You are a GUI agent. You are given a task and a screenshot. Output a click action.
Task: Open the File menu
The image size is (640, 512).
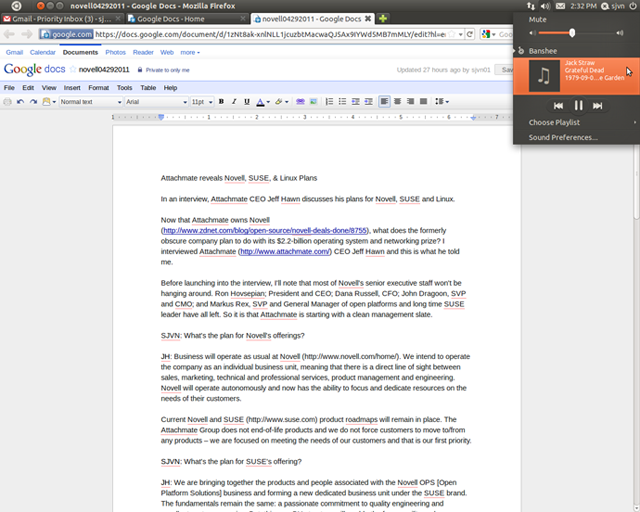click(9, 88)
